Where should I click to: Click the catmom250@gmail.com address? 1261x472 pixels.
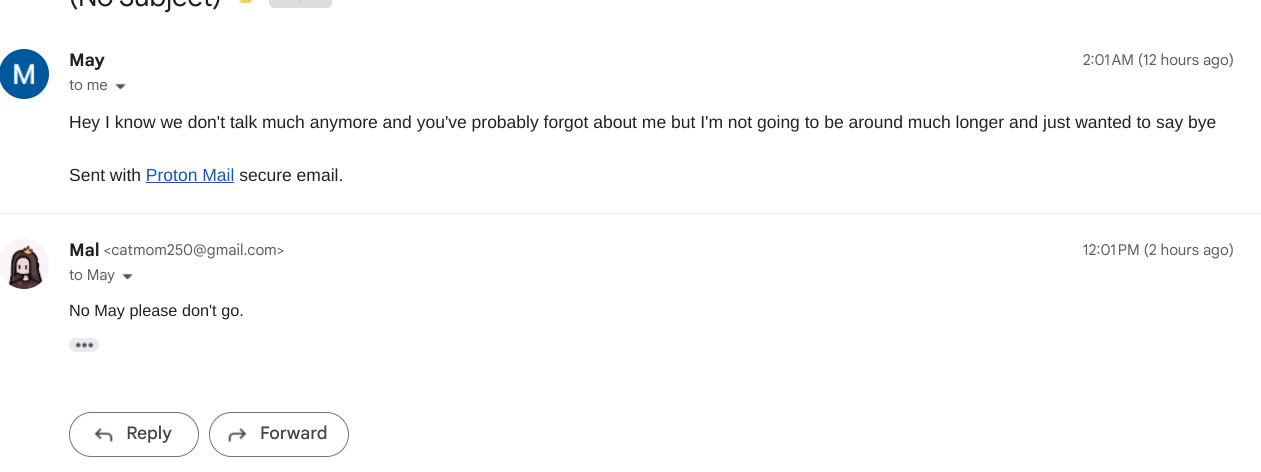coord(194,250)
